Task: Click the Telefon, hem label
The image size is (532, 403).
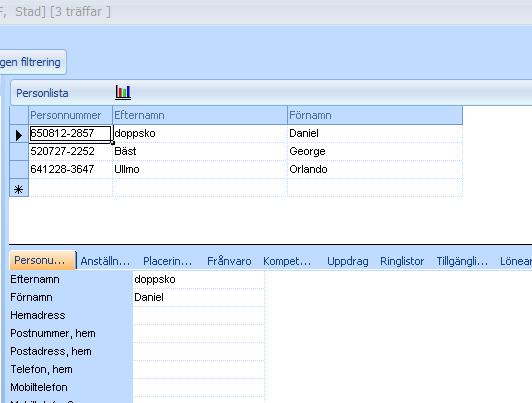Action: 41,369
